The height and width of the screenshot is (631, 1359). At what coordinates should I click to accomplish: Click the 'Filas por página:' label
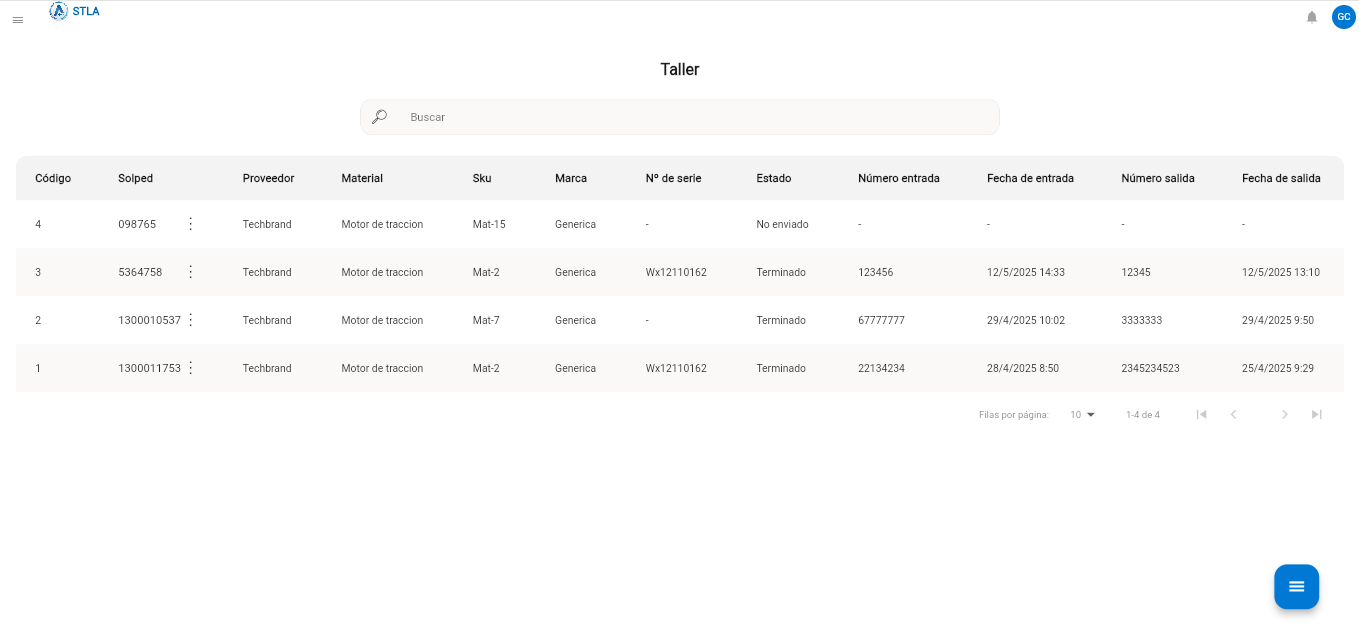pyautogui.click(x=1014, y=414)
